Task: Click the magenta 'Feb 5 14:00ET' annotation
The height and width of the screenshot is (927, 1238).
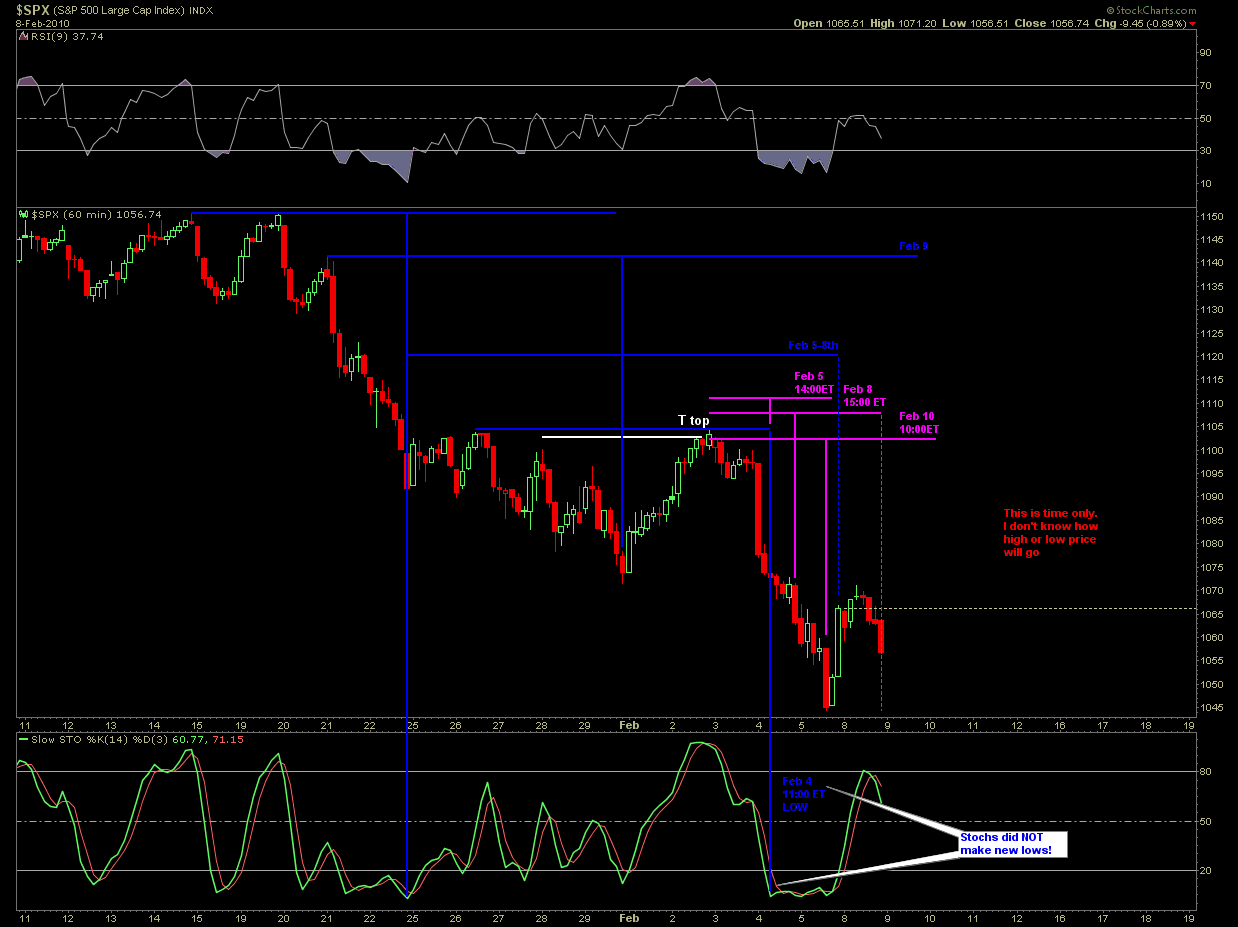Action: (x=814, y=383)
